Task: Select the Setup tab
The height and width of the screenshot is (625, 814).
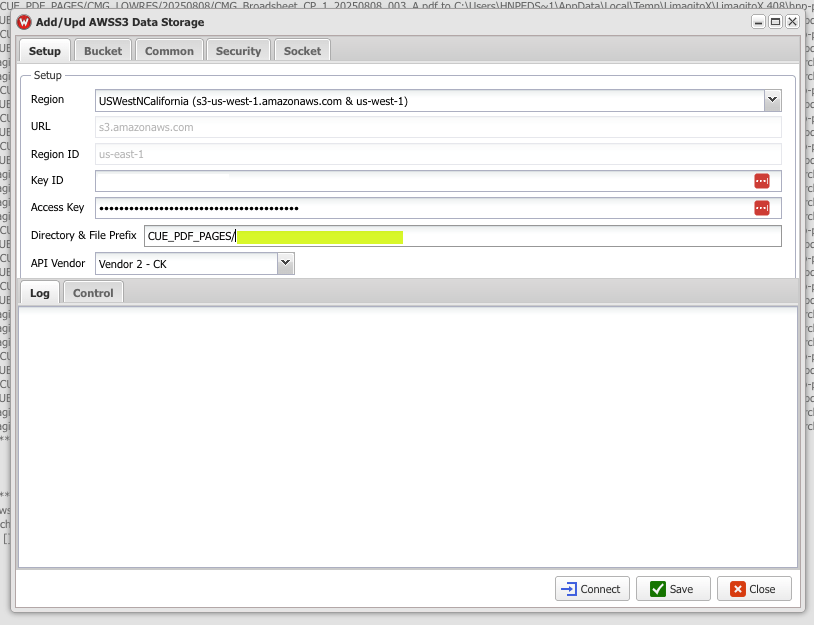Action: pos(45,51)
